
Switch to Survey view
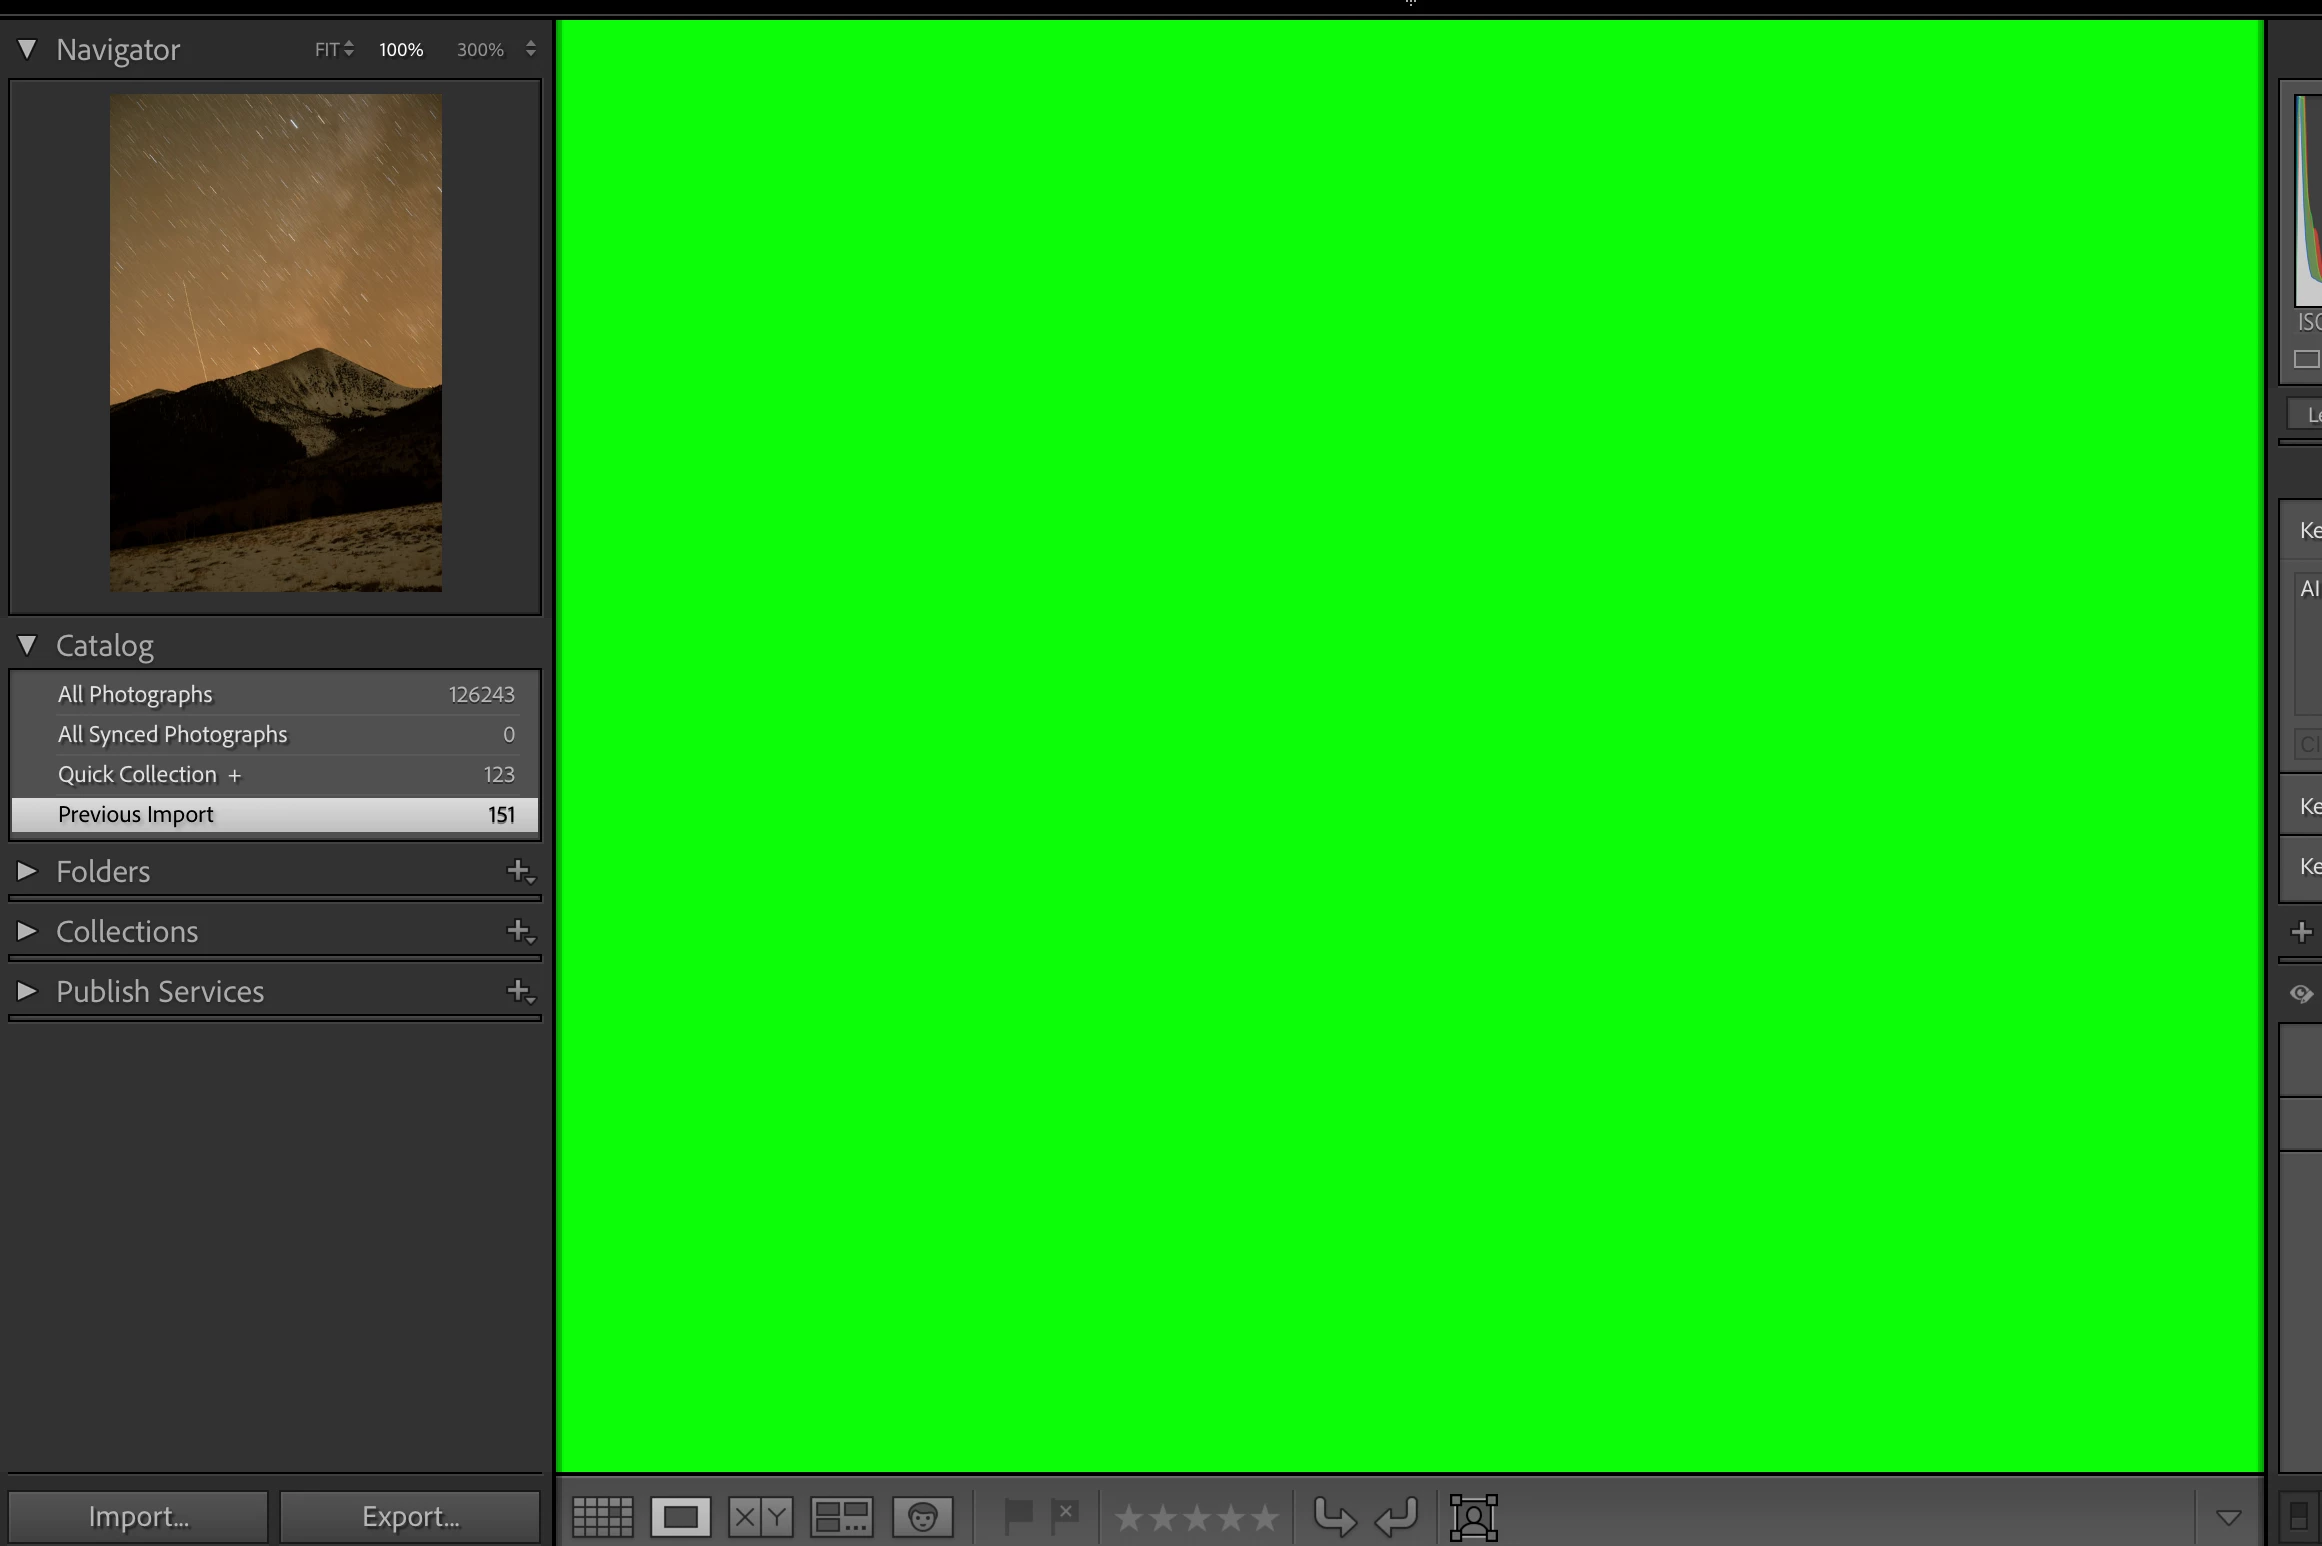pos(841,1517)
